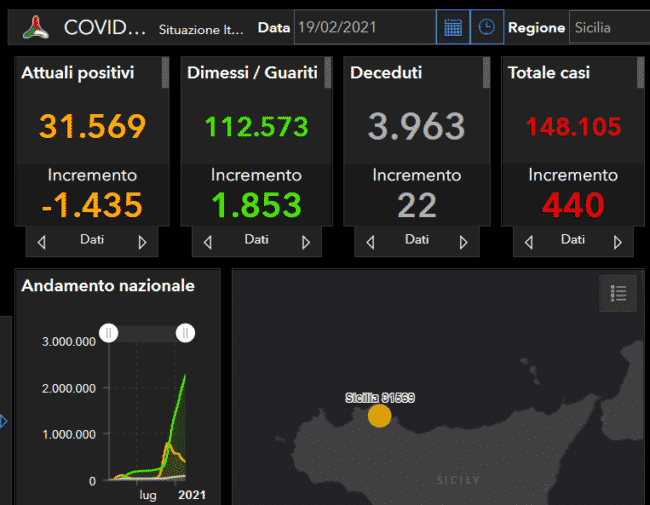
Task: Click previous arrow under Deceduti panel
Action: click(x=371, y=242)
